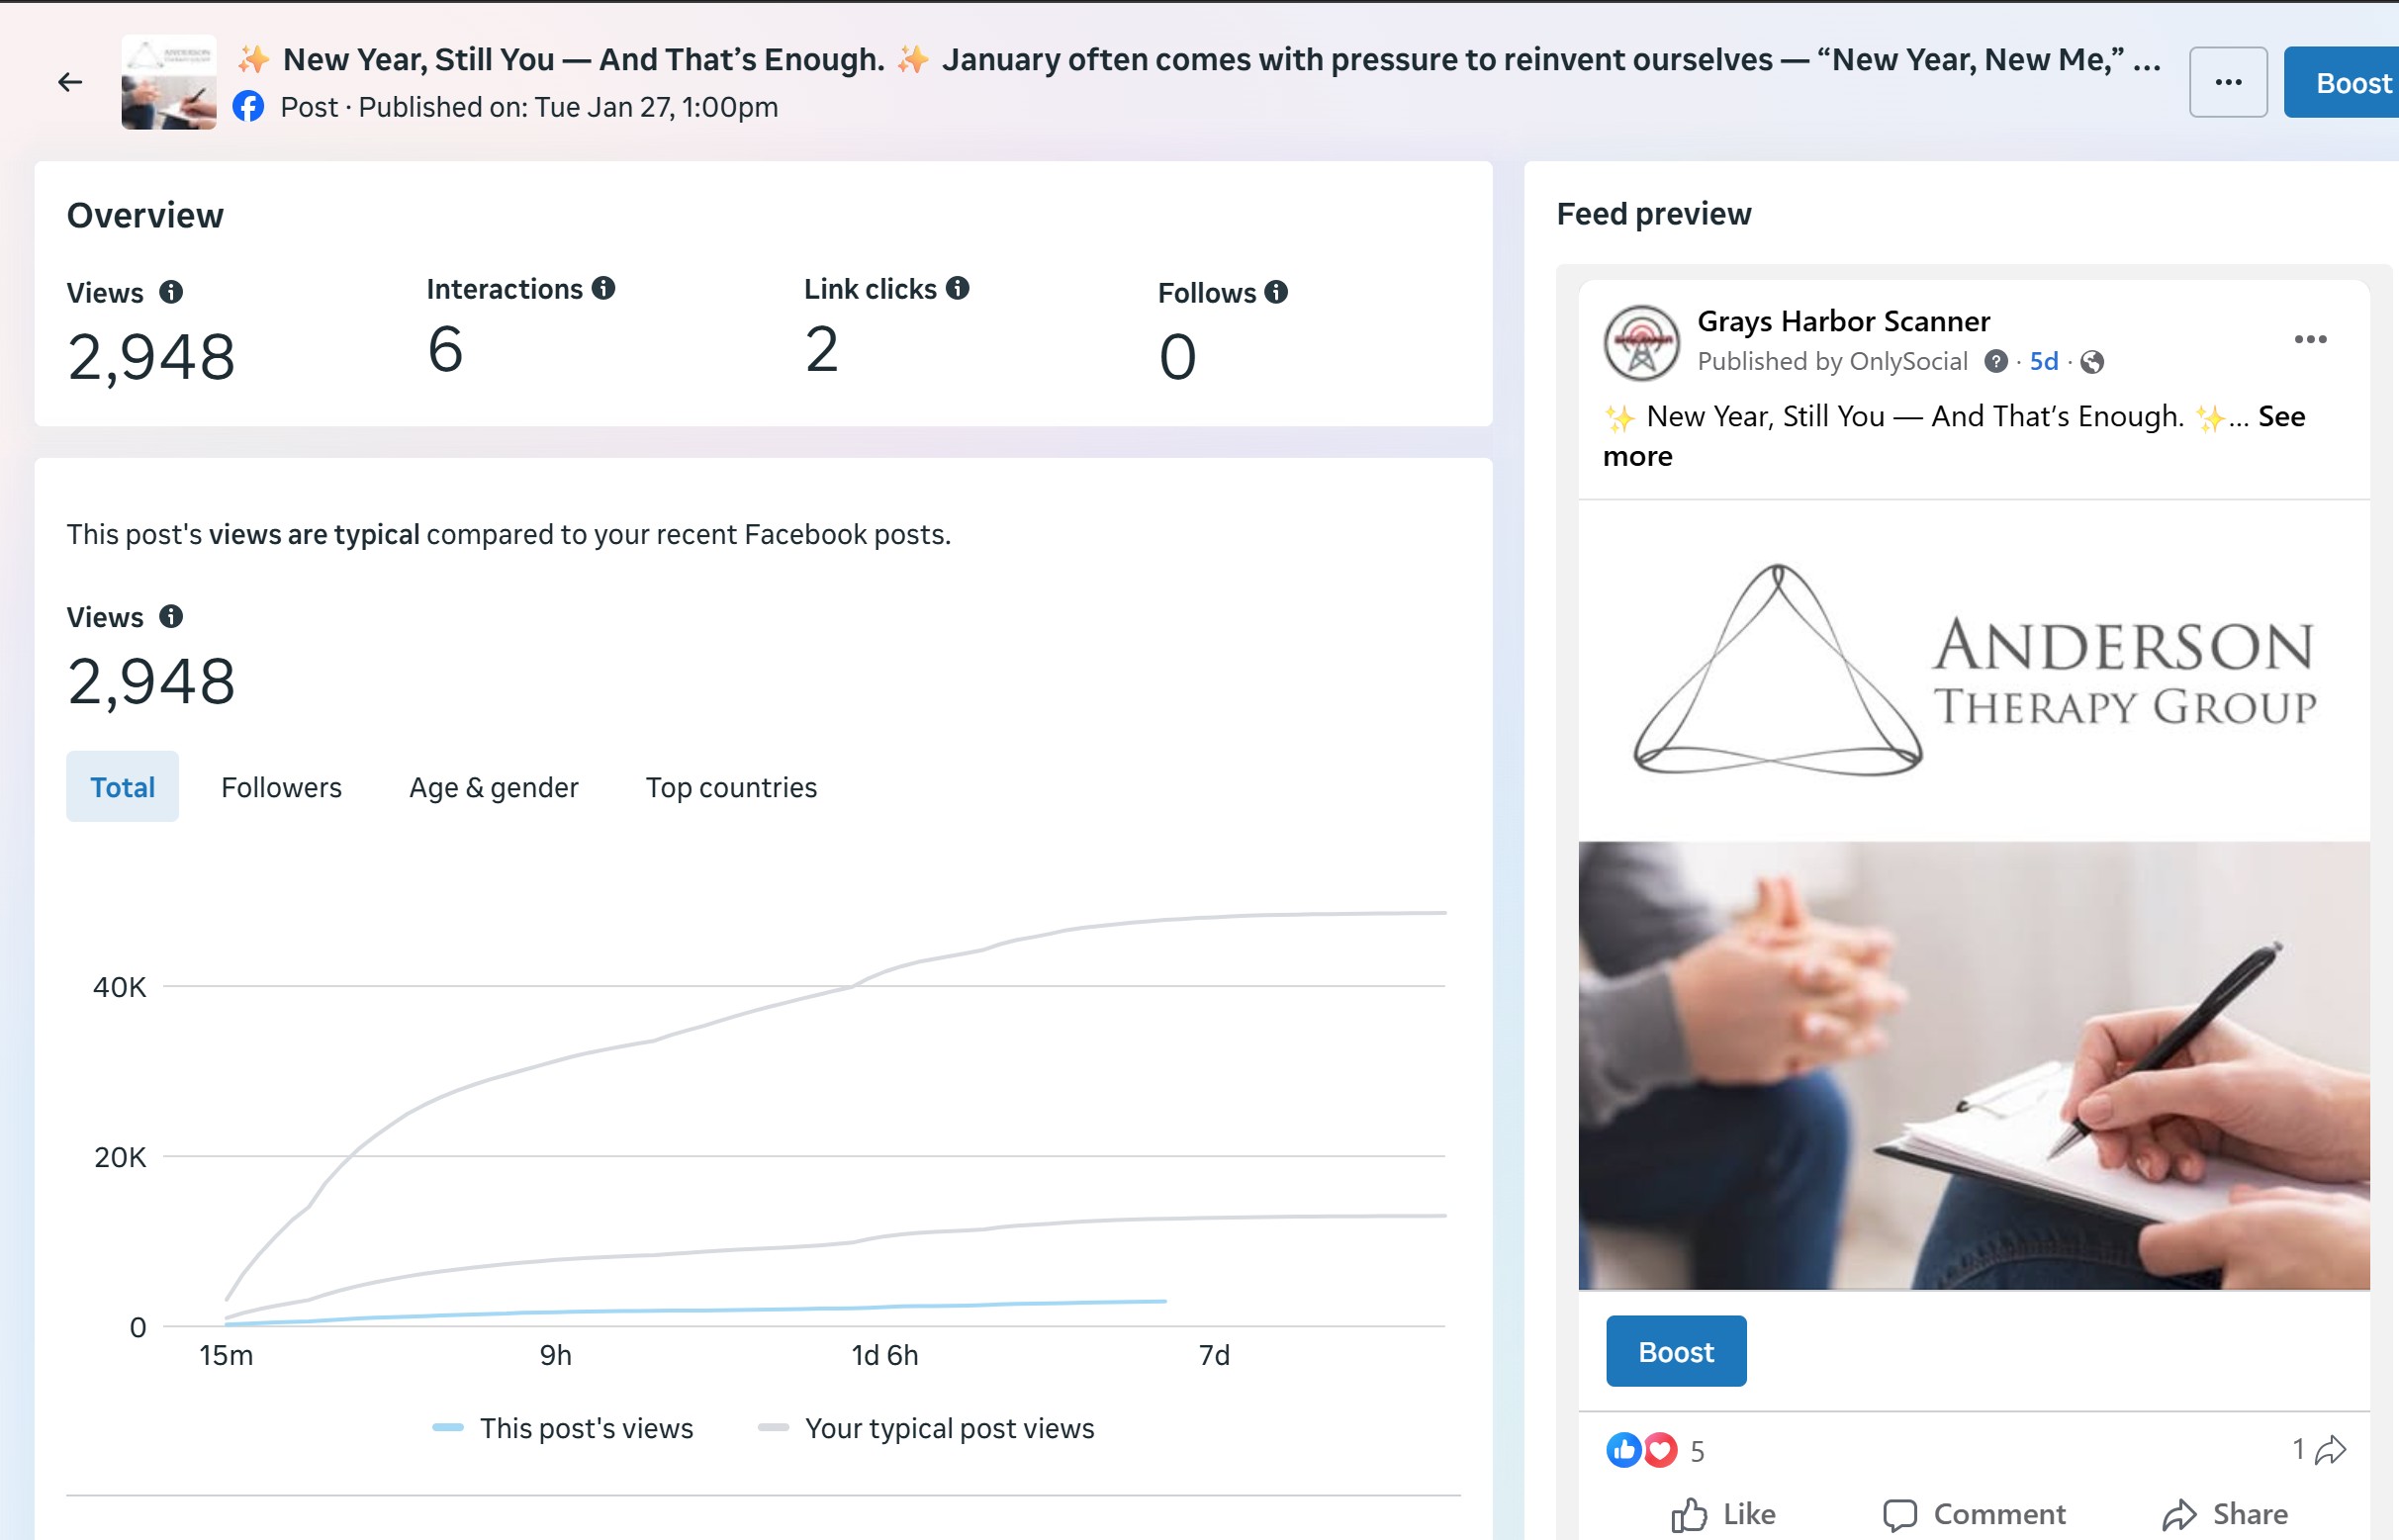Click the Link clicks info icon

click(958, 288)
